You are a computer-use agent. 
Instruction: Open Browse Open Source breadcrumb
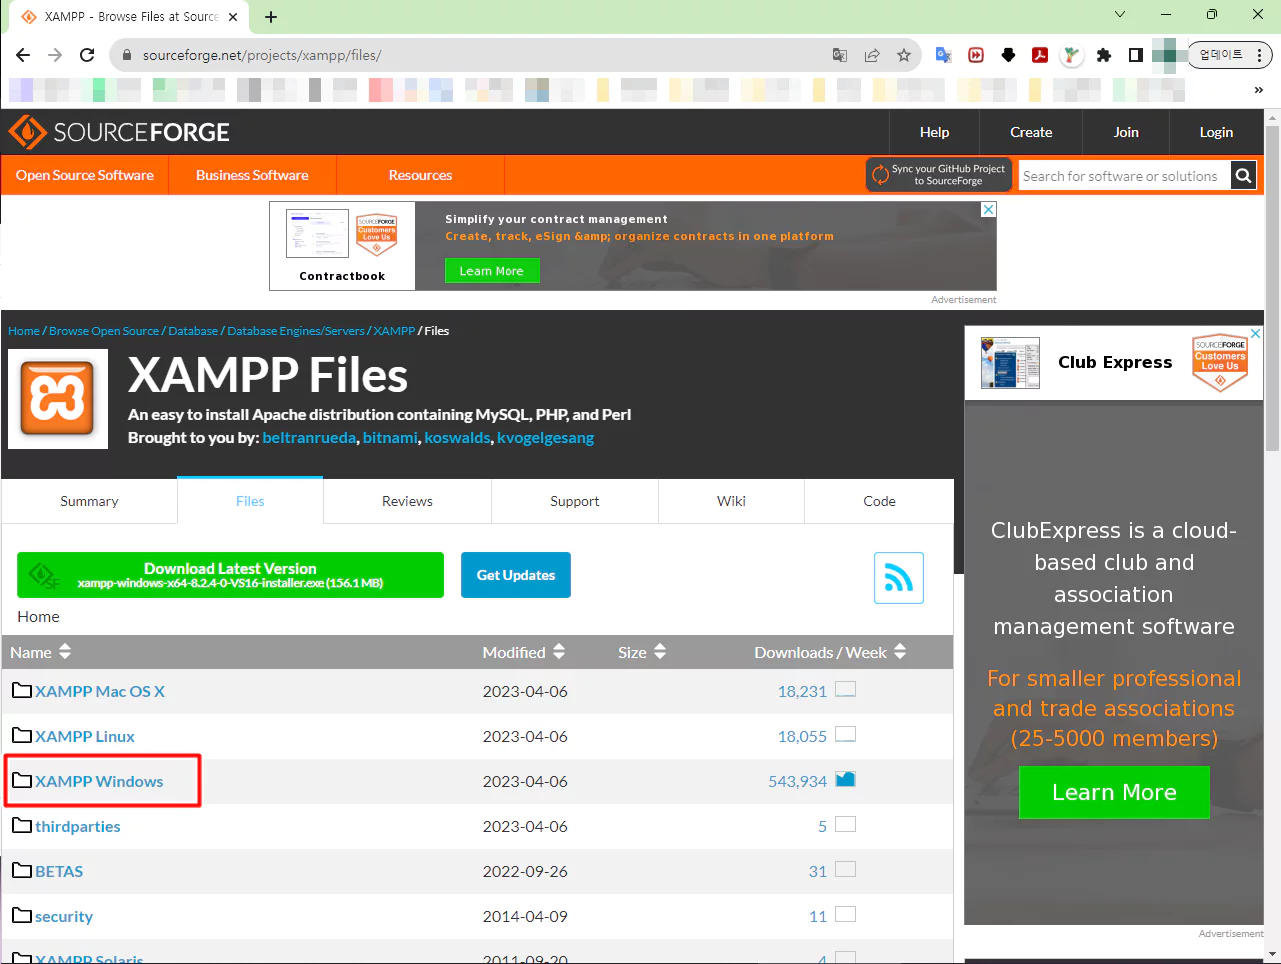pos(104,331)
